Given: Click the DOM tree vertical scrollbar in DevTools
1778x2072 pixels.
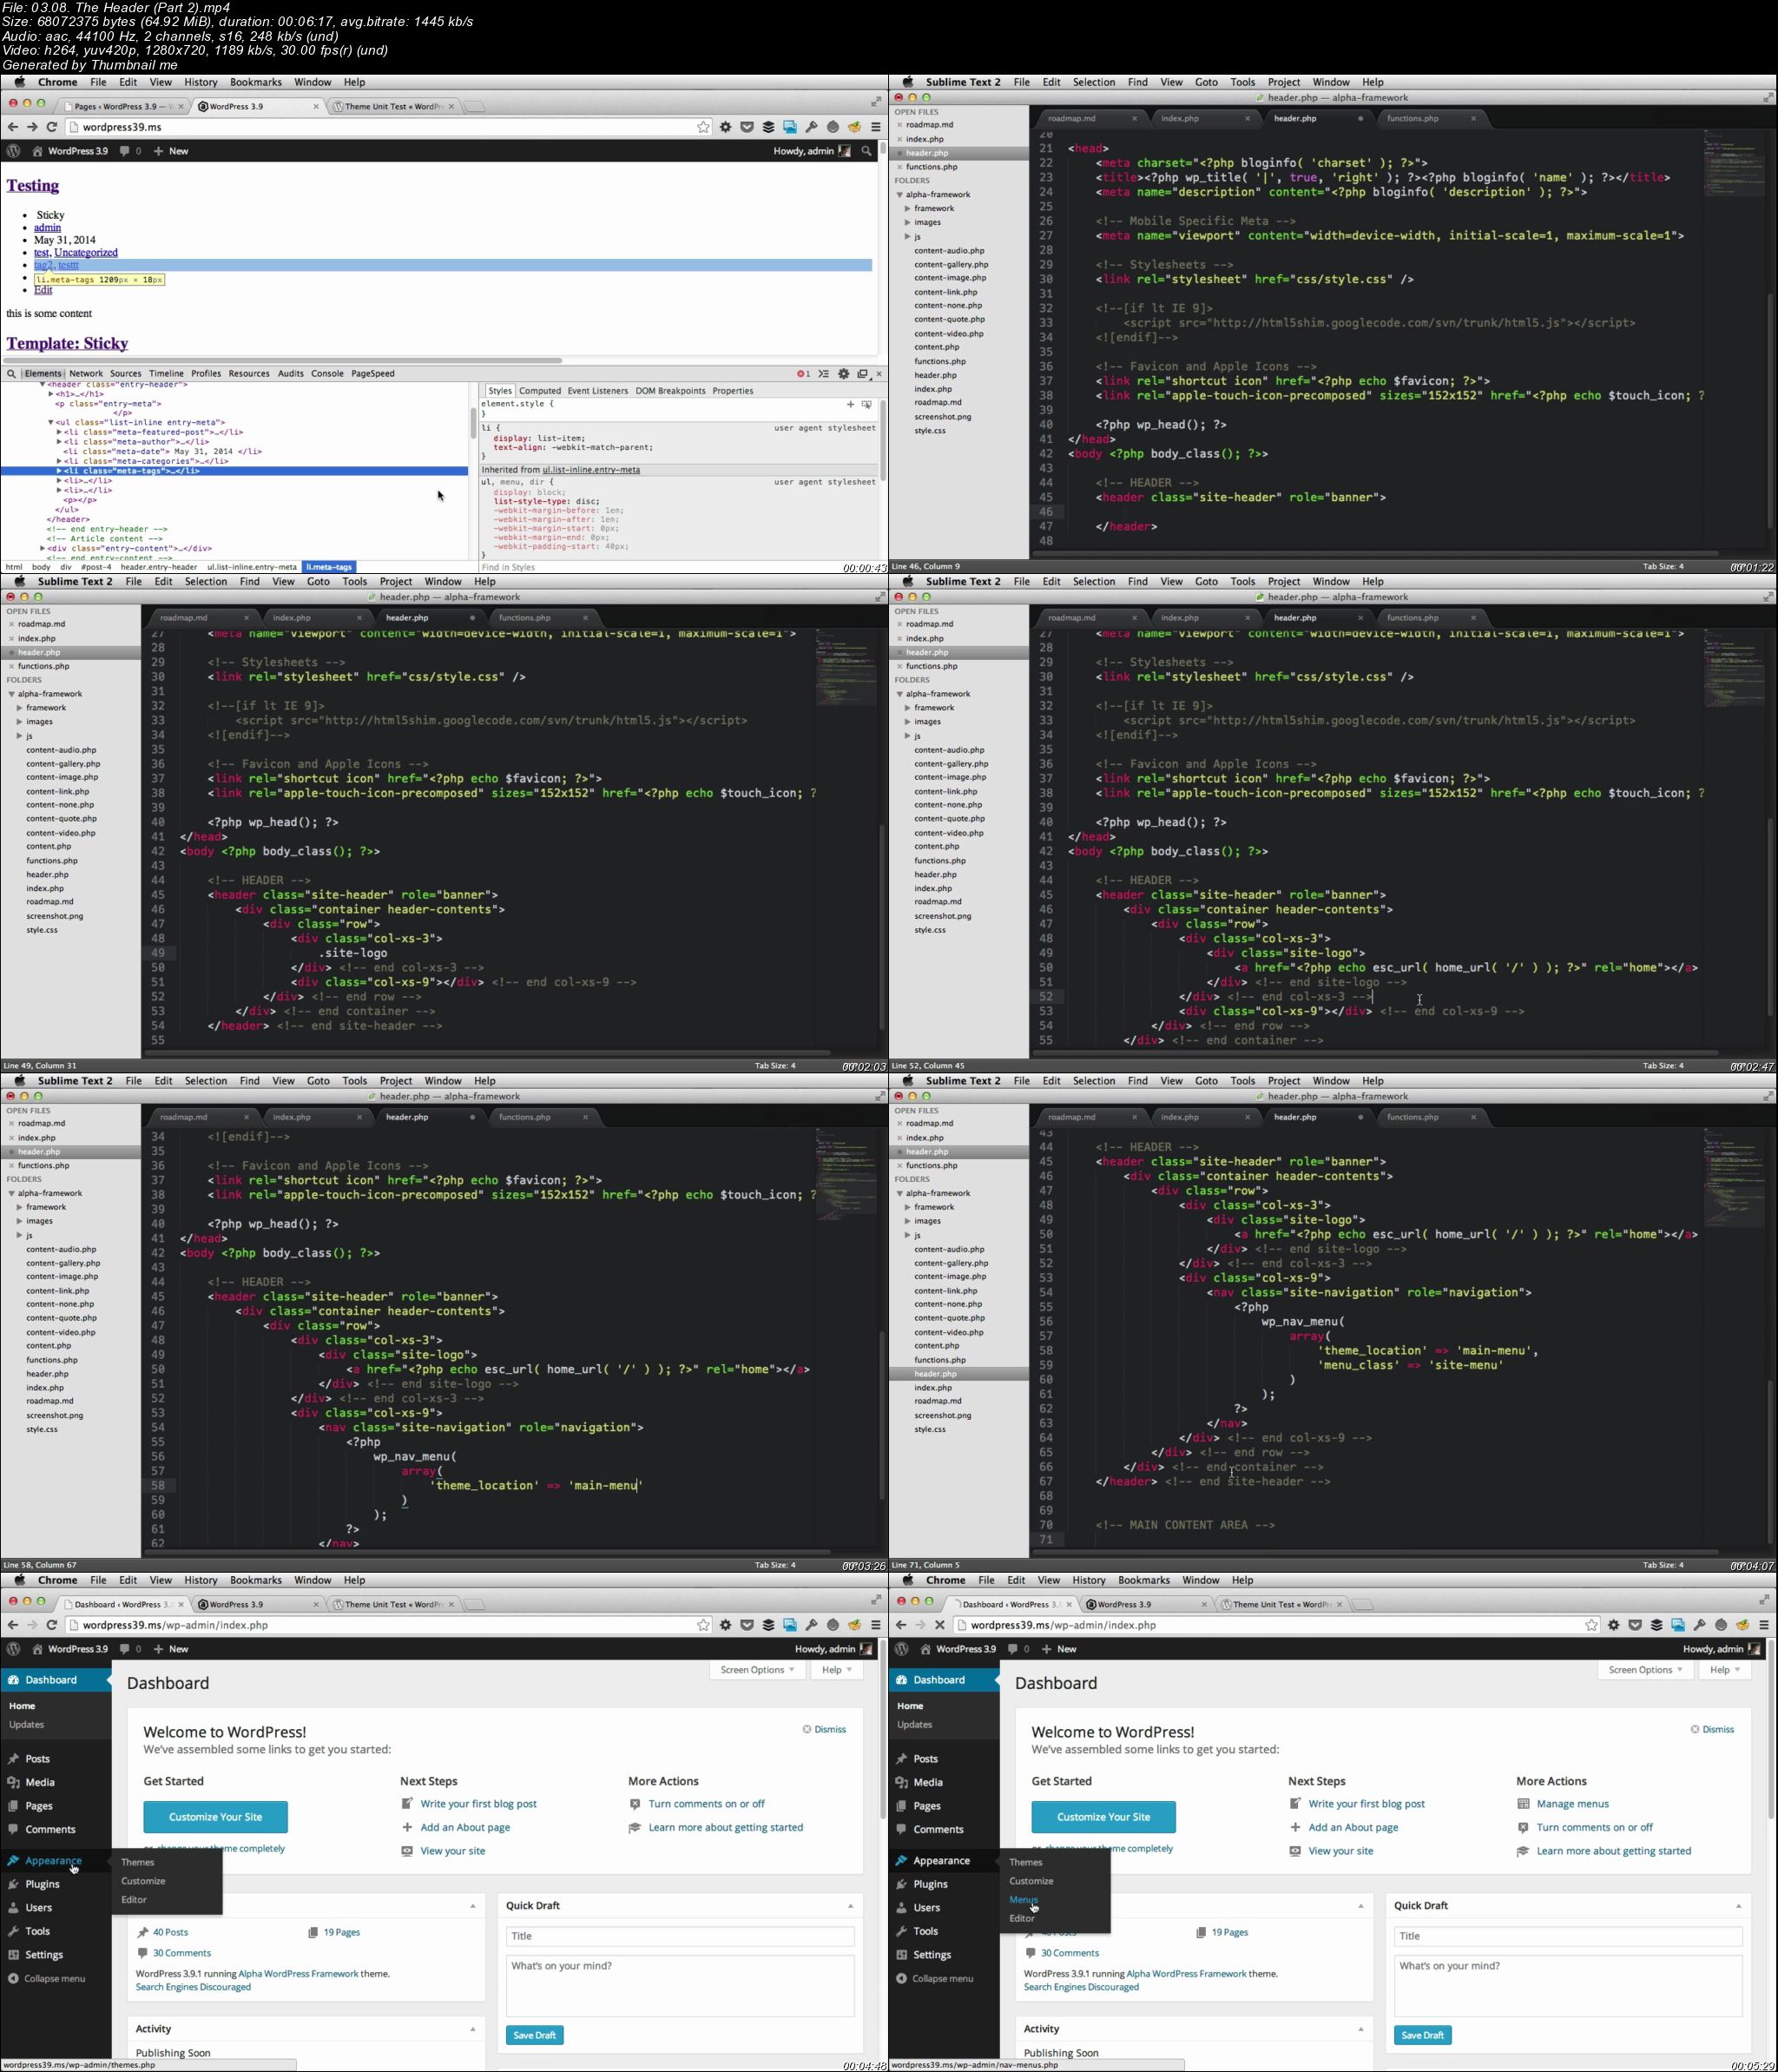Looking at the screenshot, I should [473, 424].
